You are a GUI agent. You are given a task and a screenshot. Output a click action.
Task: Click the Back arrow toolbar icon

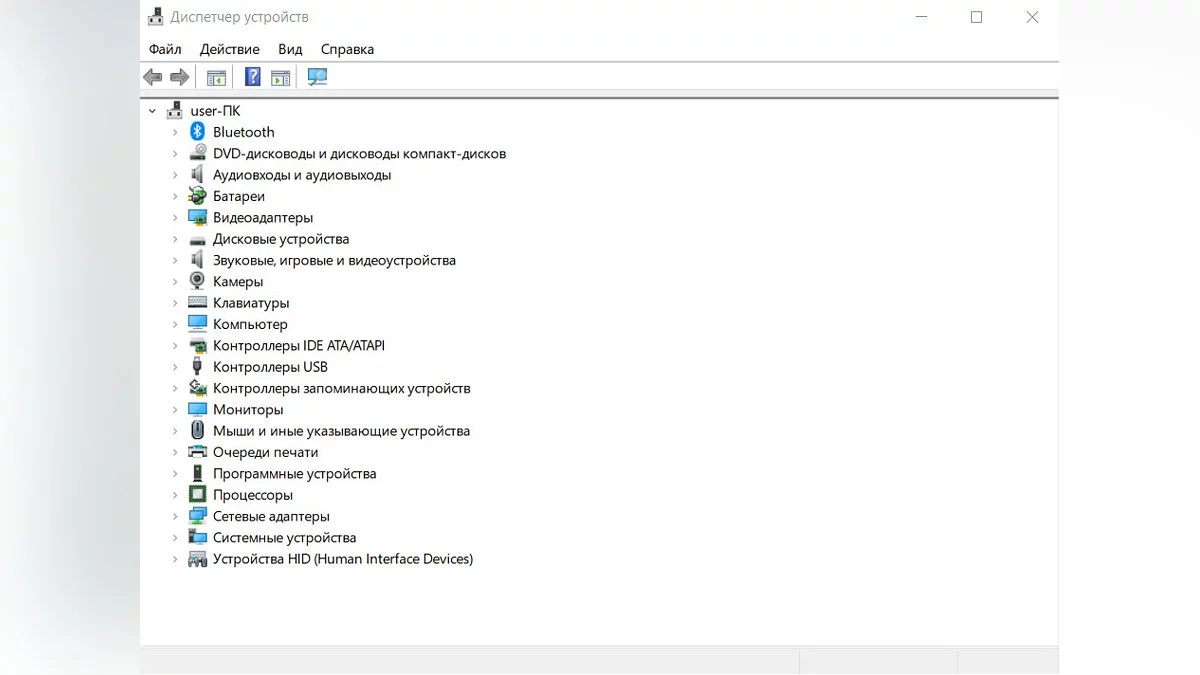click(152, 77)
